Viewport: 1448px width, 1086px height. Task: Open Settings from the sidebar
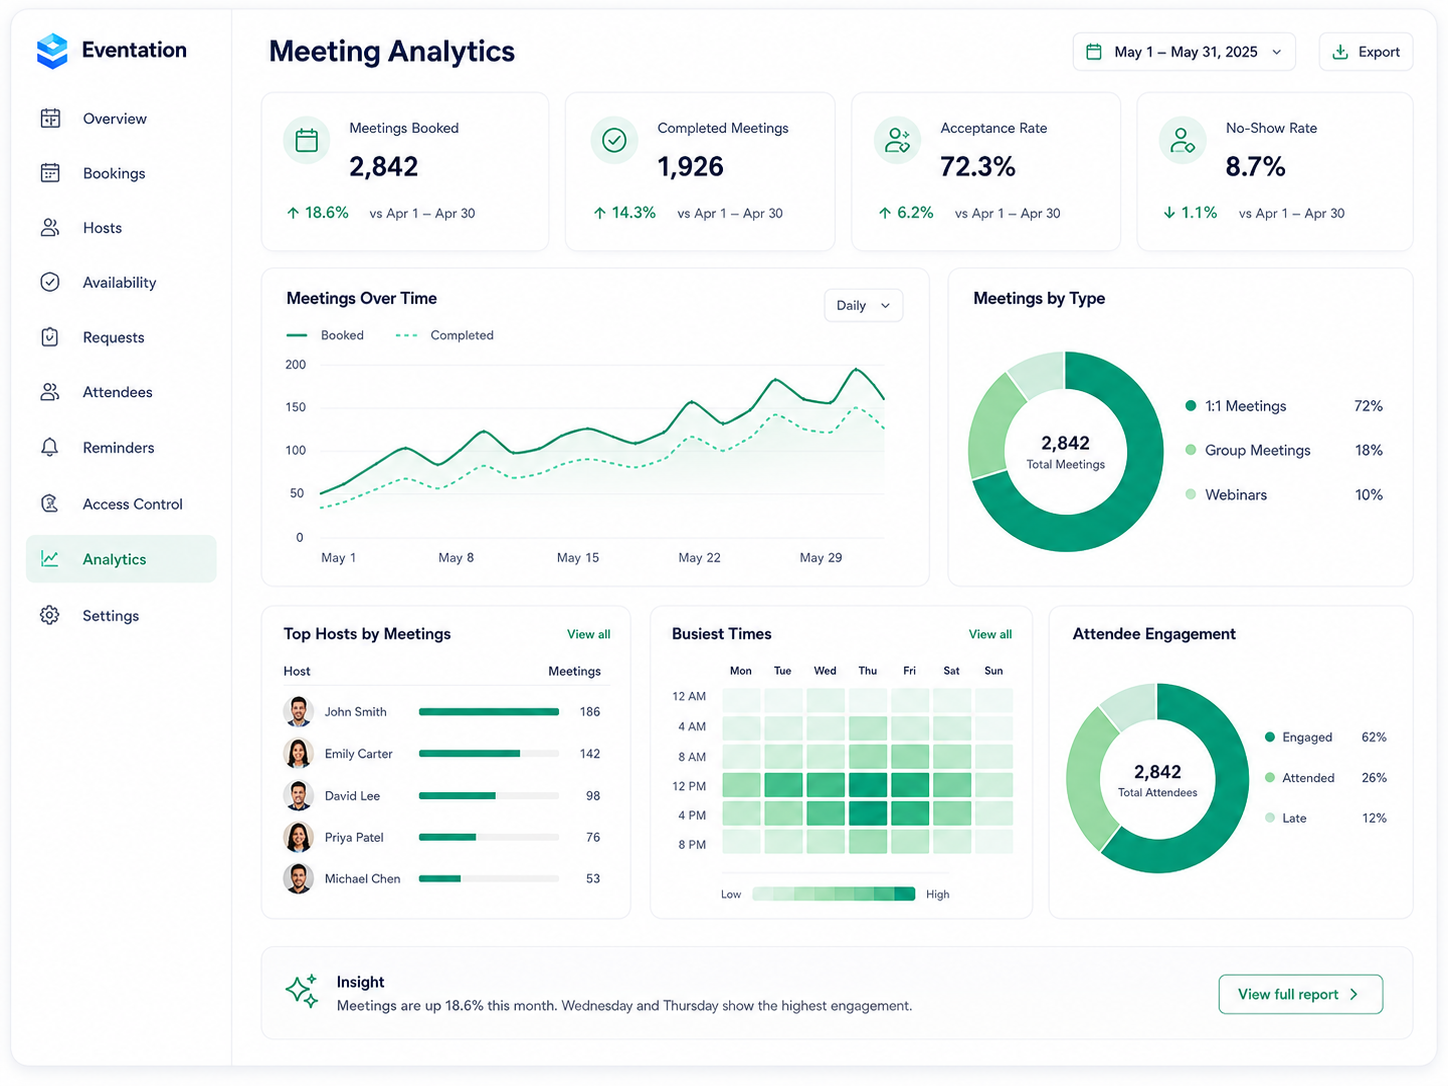tap(120, 615)
